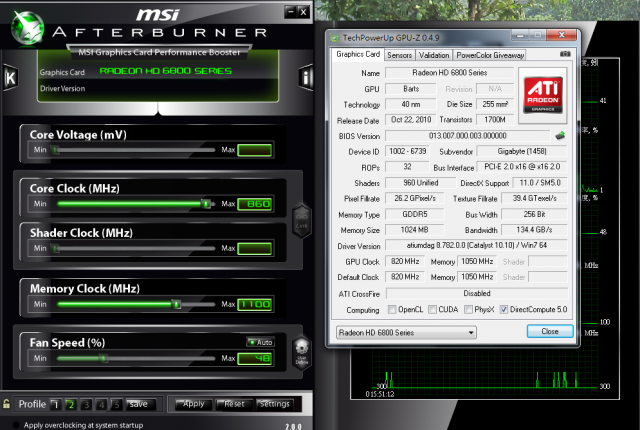Screen dimensions: 640x430
Task: Minimize the MSI Afterburner window
Action: pyautogui.click(x=290, y=12)
